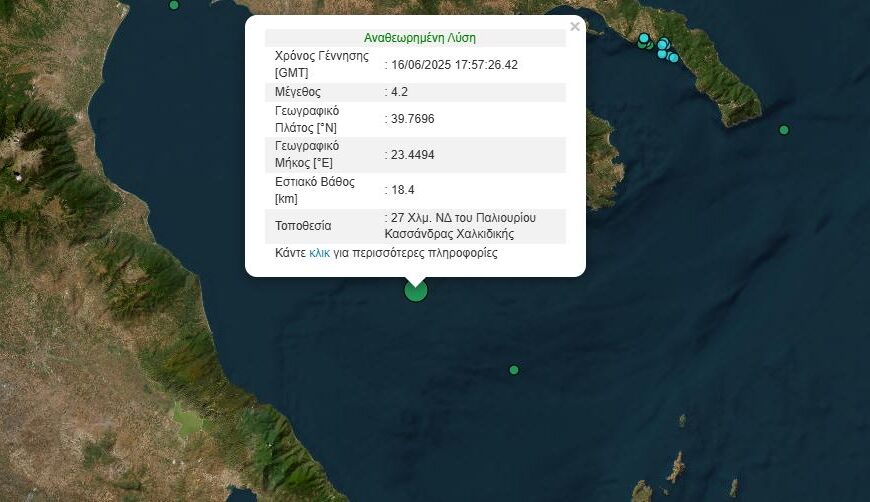Click the 'Τοποθεσία' row label
This screenshot has width=870, height=502.
click(x=303, y=226)
